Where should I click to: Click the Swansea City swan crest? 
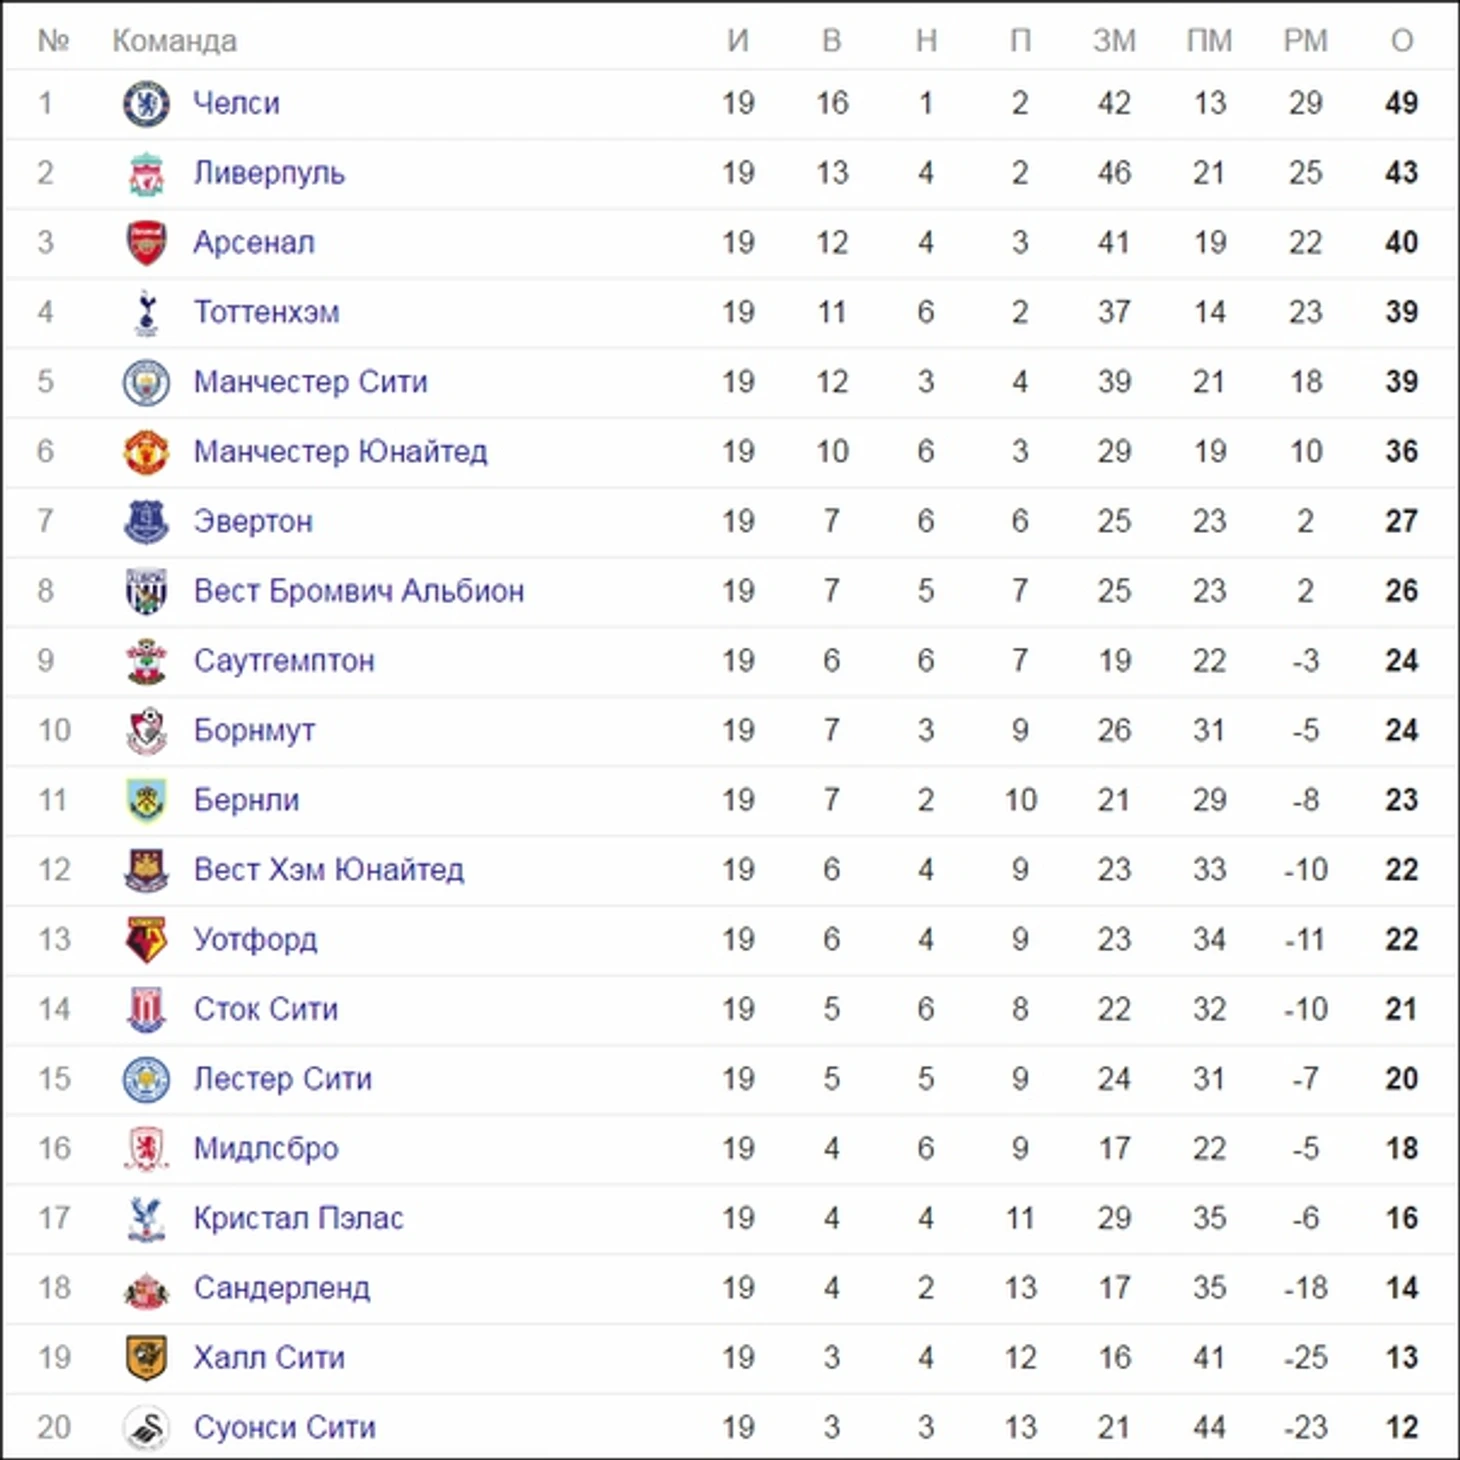click(146, 1427)
